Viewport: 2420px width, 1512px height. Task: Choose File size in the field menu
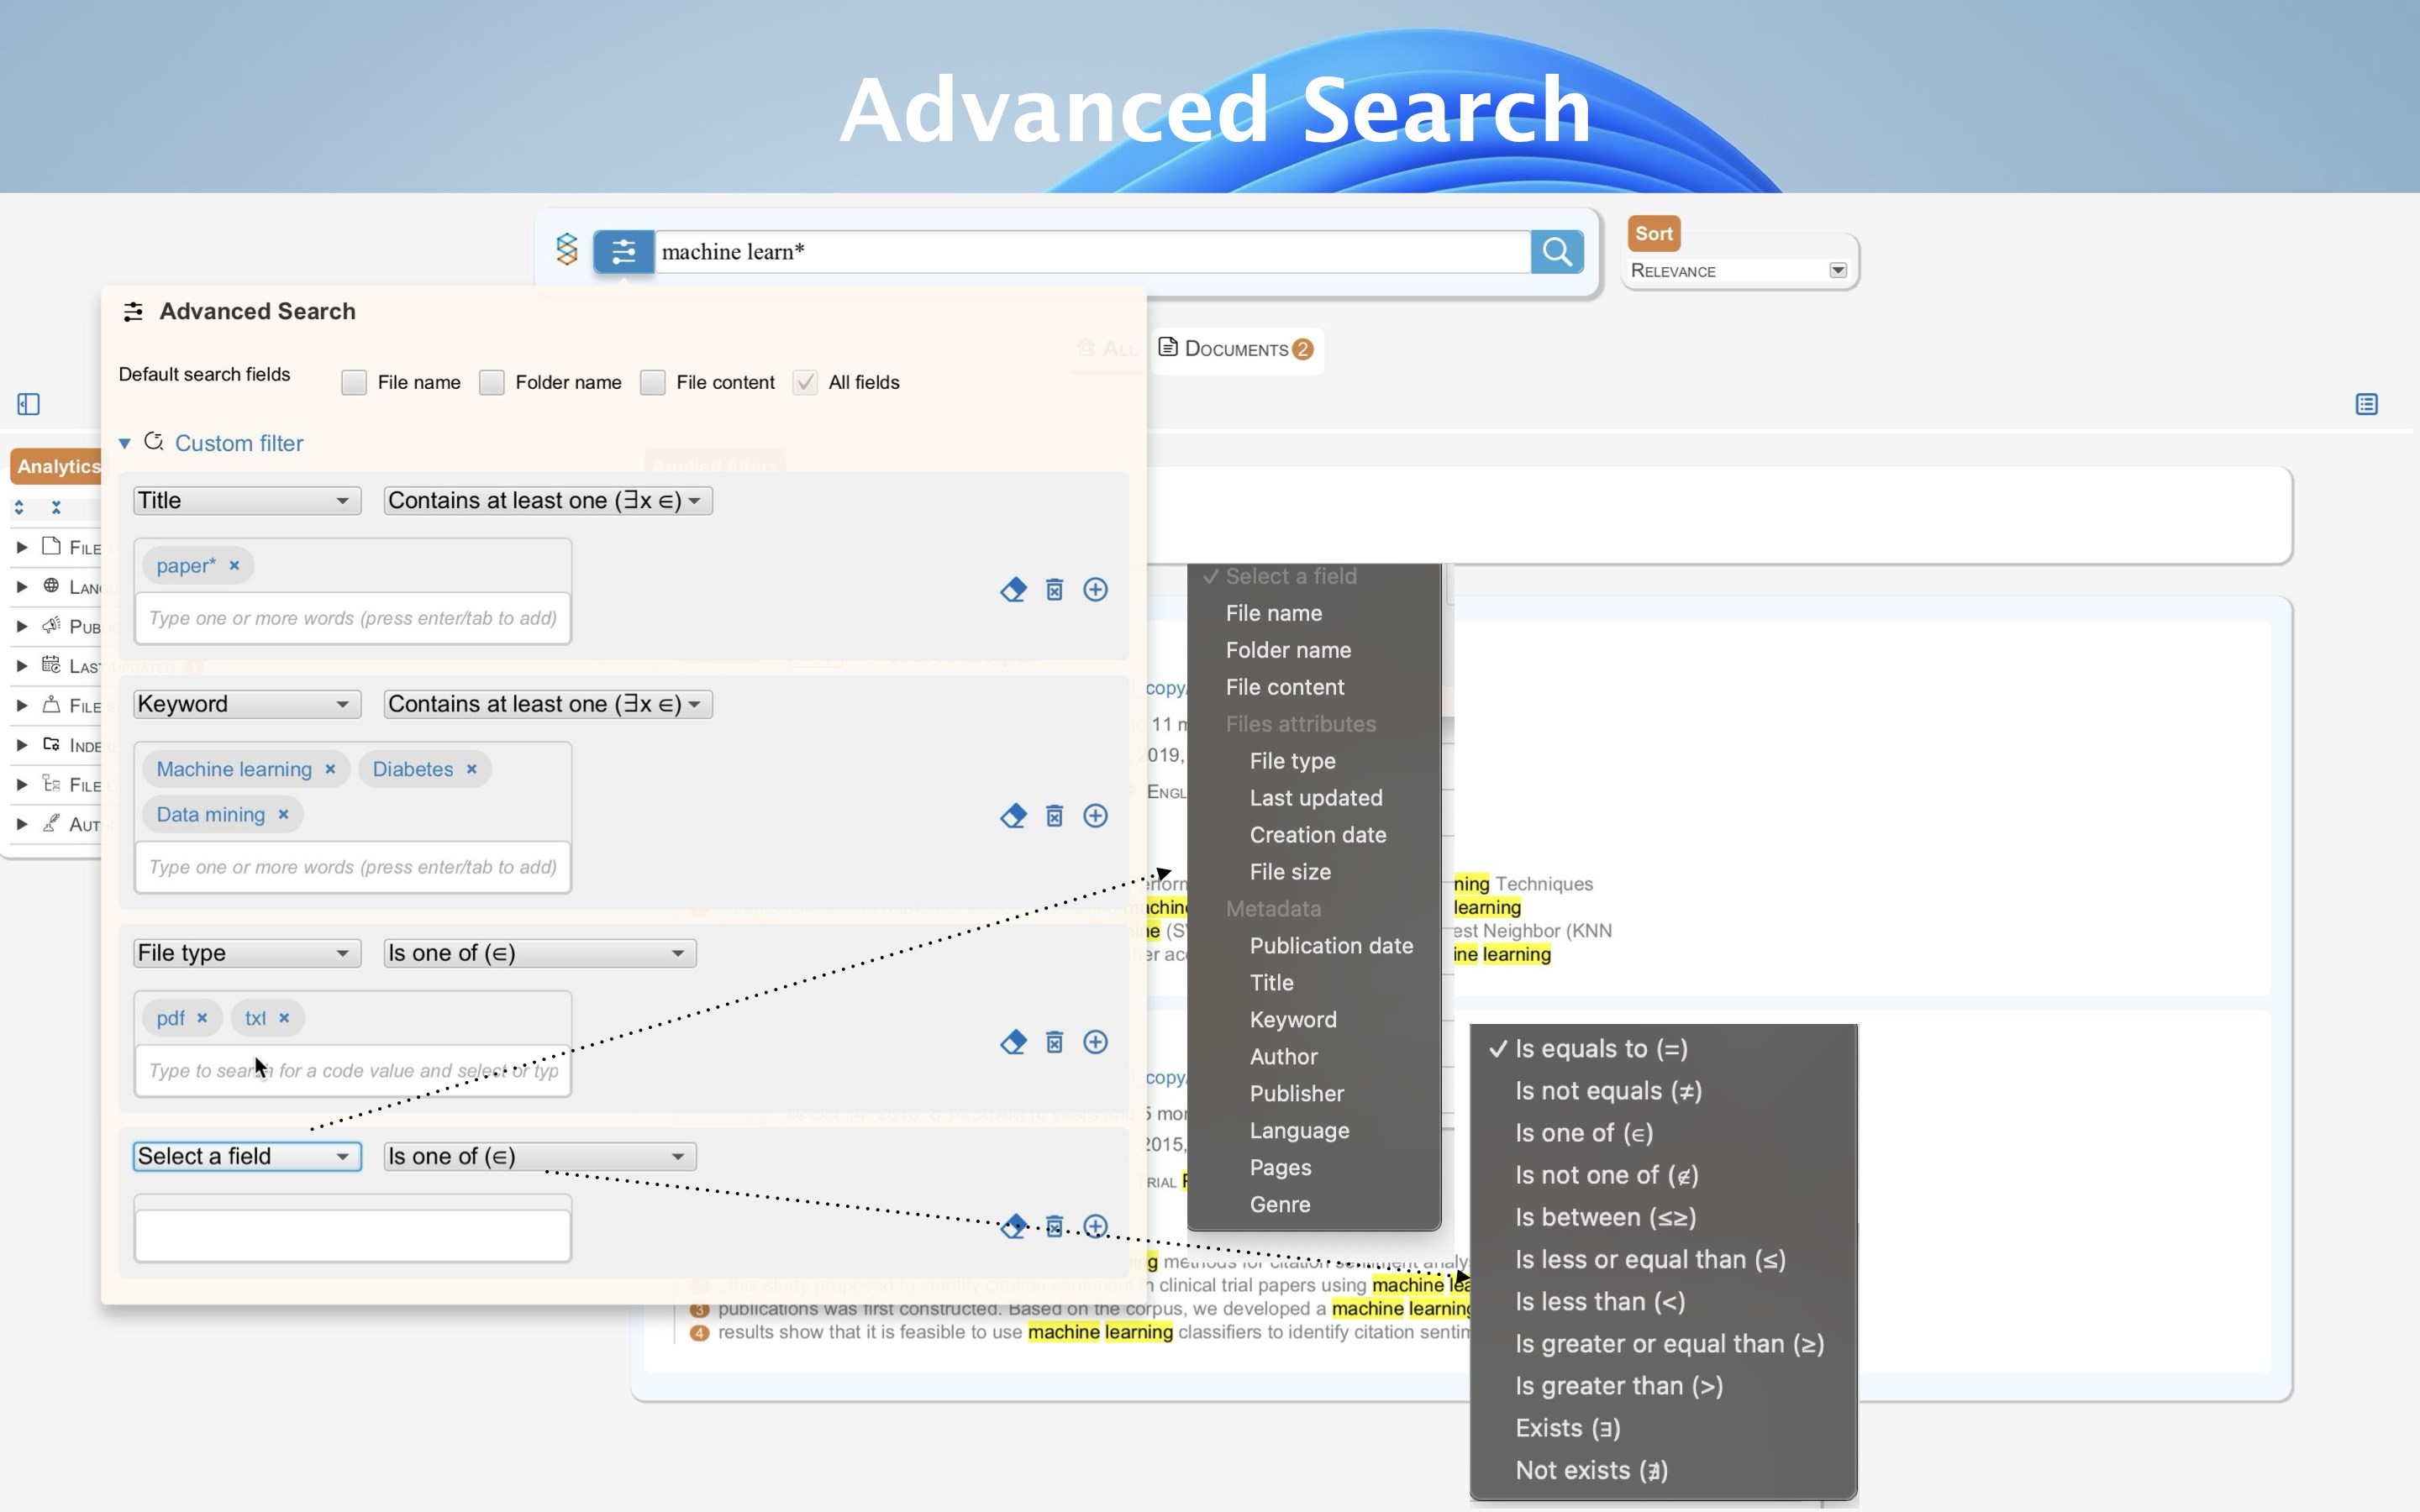[x=1290, y=872]
